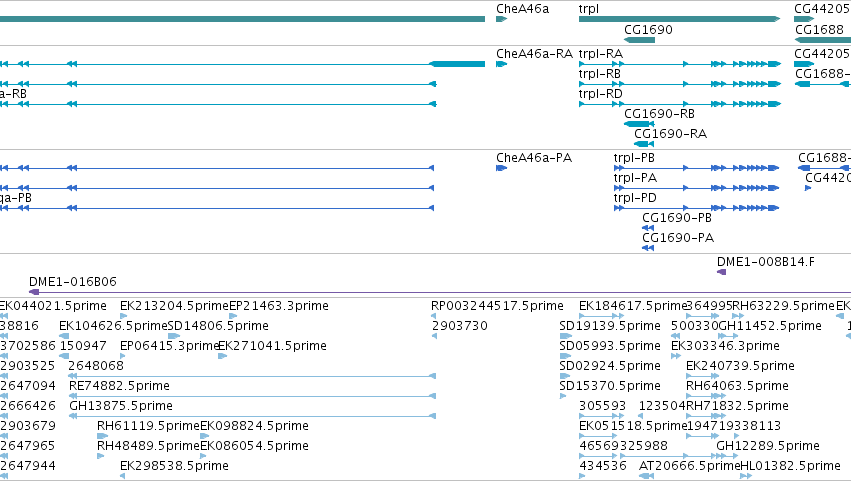The height and width of the screenshot is (481, 851).
Task: Click the EK184617.5prime EST label
Action: click(x=633, y=306)
